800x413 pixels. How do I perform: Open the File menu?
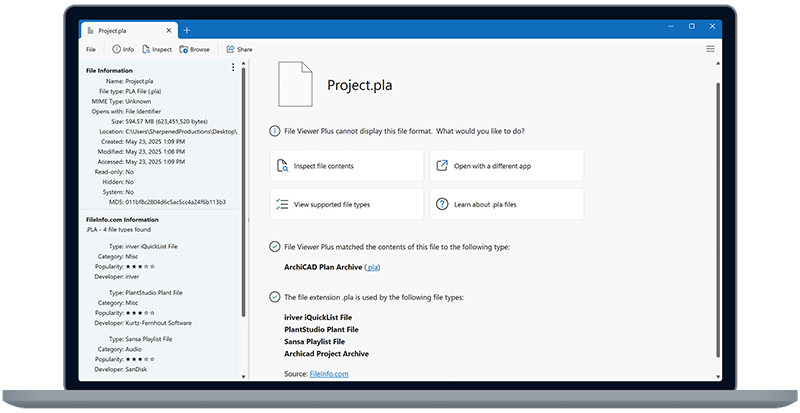tap(91, 50)
